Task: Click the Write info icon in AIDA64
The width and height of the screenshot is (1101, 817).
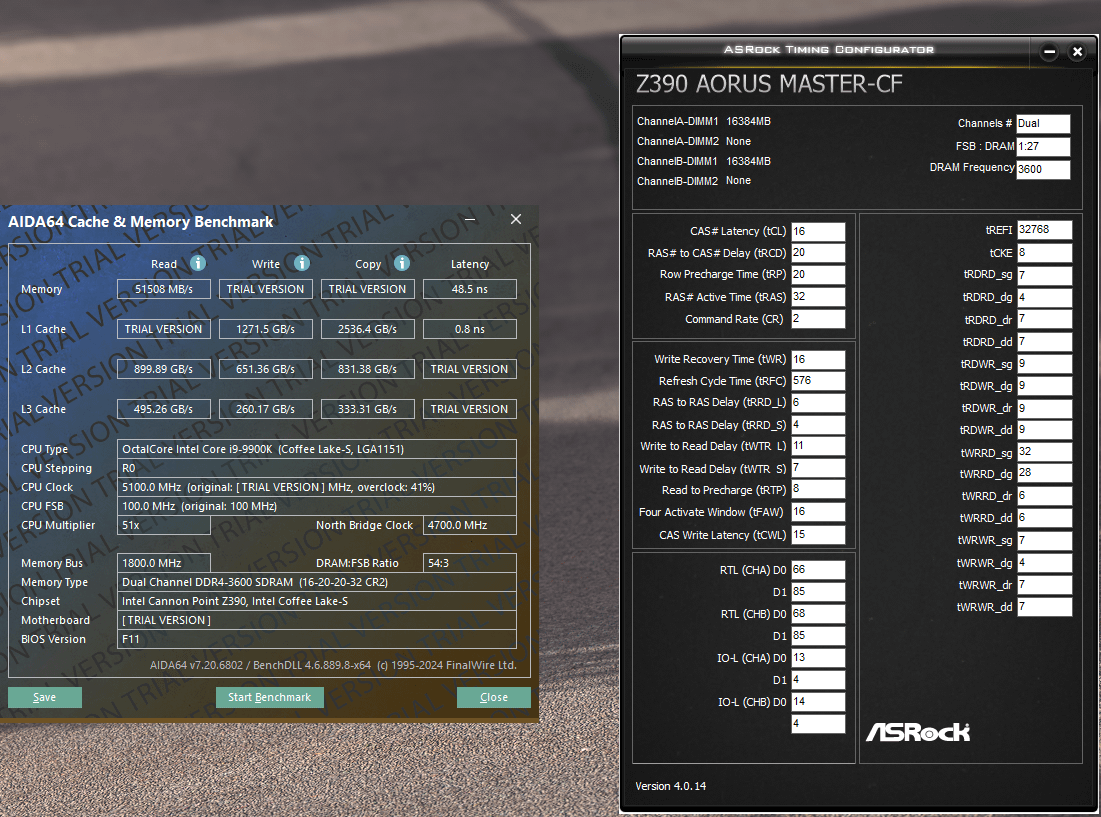Action: pyautogui.click(x=302, y=263)
